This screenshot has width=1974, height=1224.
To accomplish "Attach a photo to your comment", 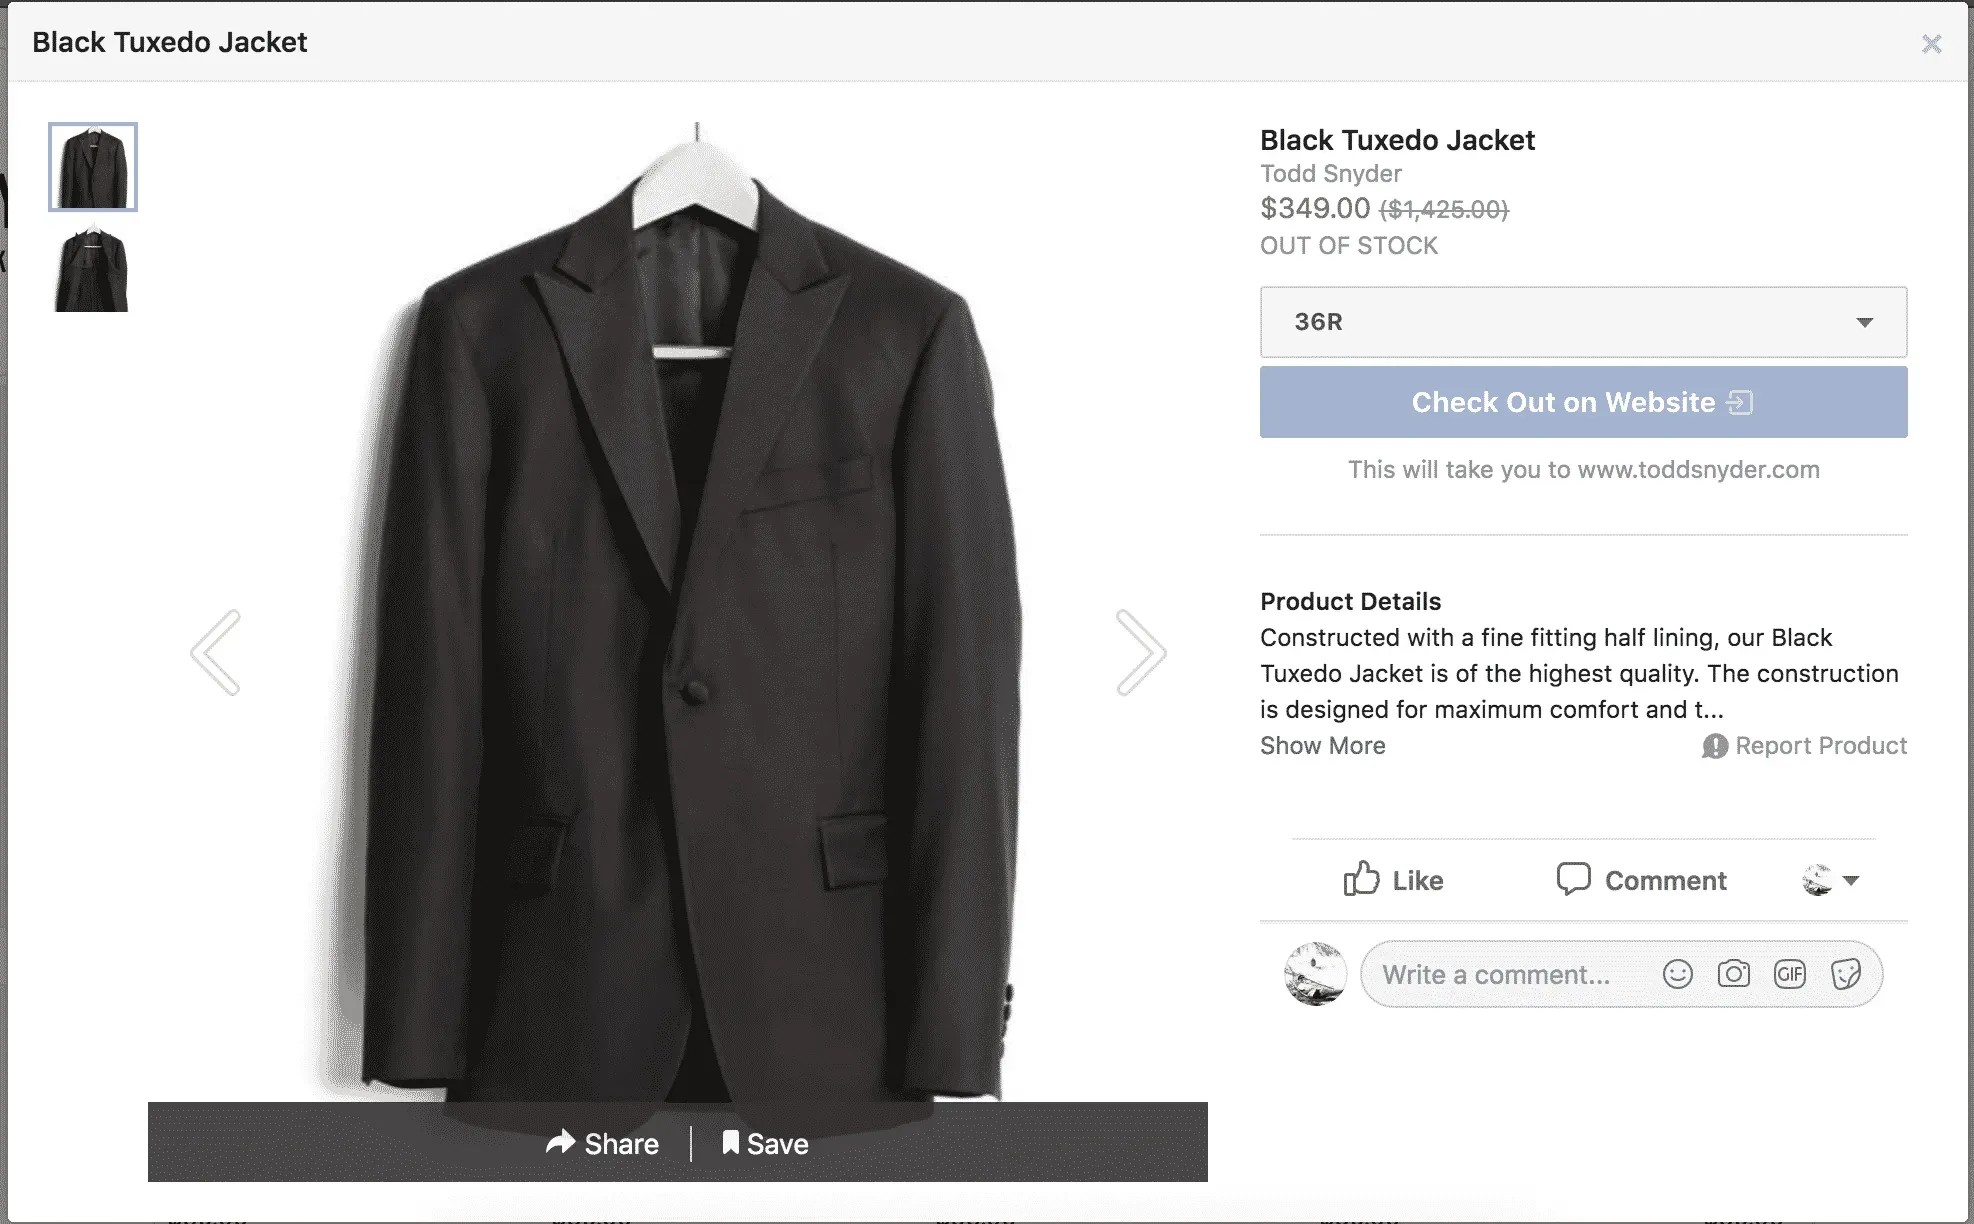I will click(x=1734, y=974).
